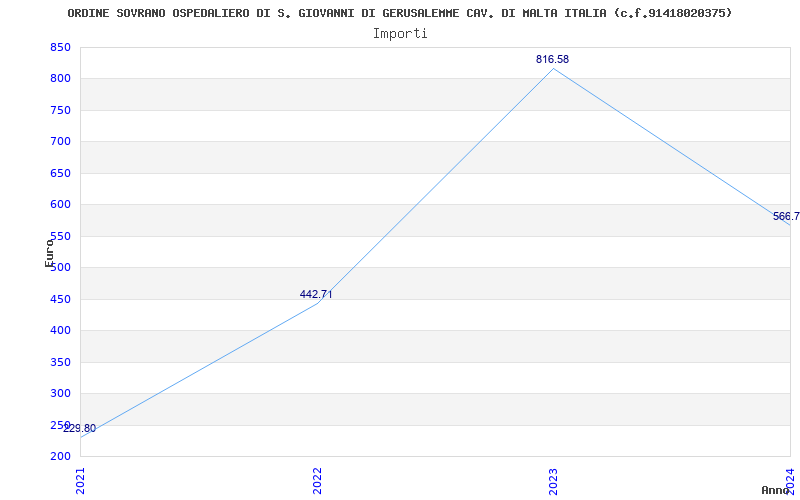Click the 800 y-axis tick label
Image resolution: width=800 pixels, height=500 pixels.
tap(60, 79)
